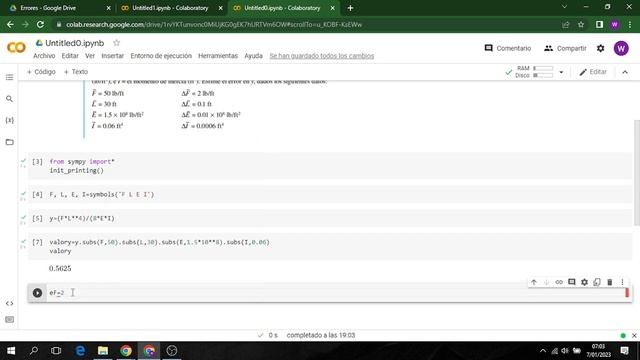Select the valory substitution code cell
This screenshot has height=360, width=640.
(330, 247)
